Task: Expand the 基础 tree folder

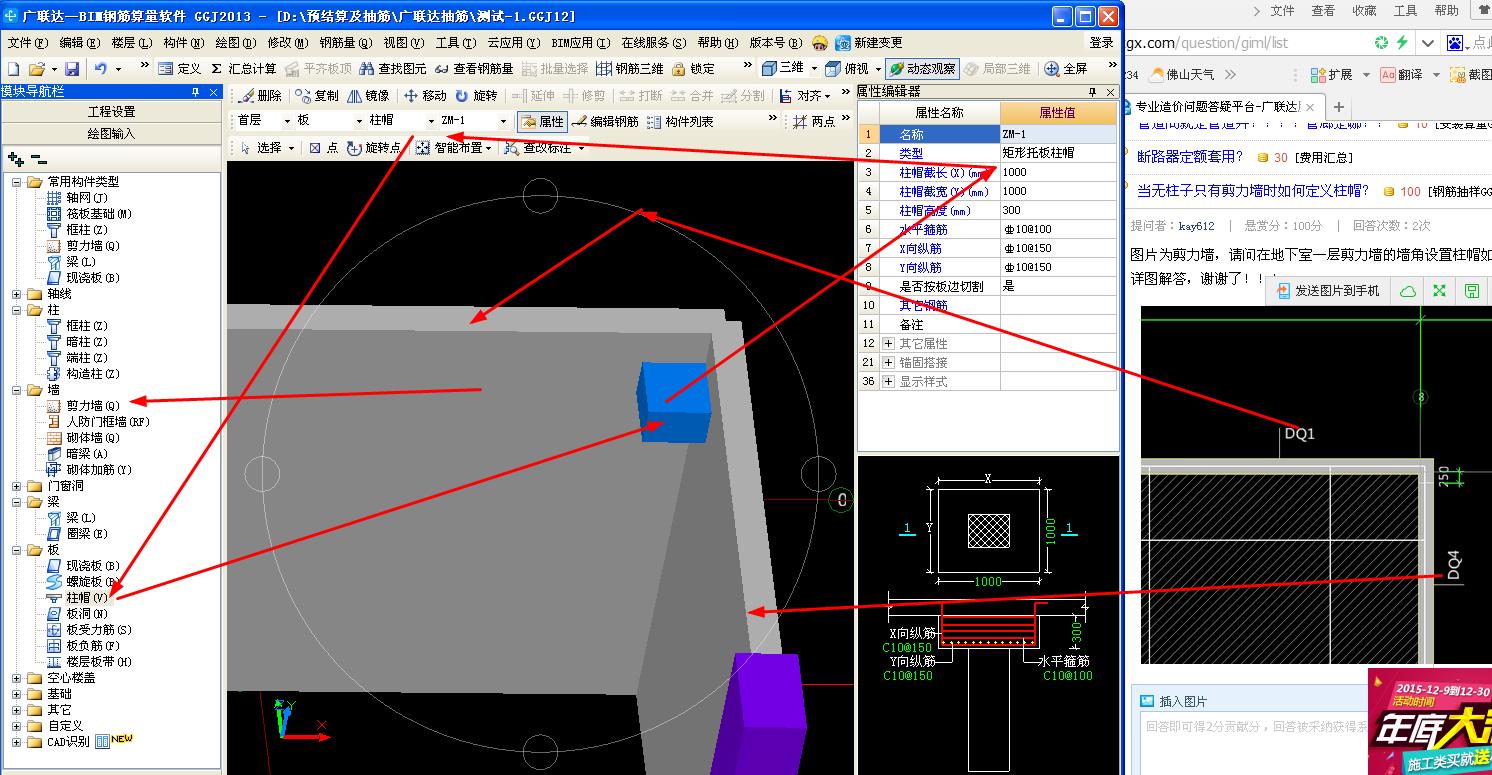Action: pyautogui.click(x=17, y=694)
